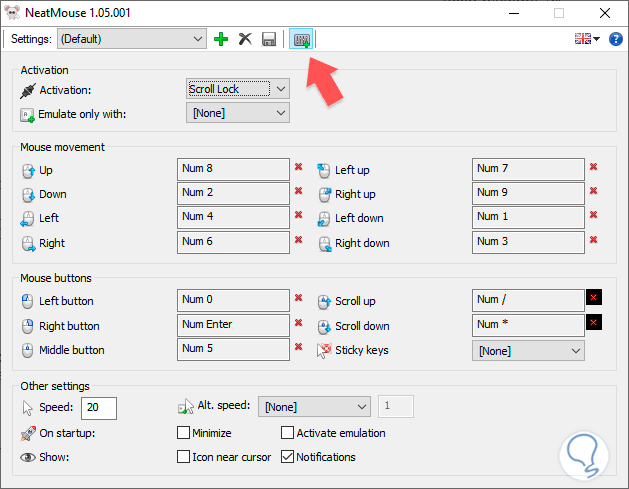The height and width of the screenshot is (489, 629).
Task: Enable Minimize on startup
Action: coord(183,433)
